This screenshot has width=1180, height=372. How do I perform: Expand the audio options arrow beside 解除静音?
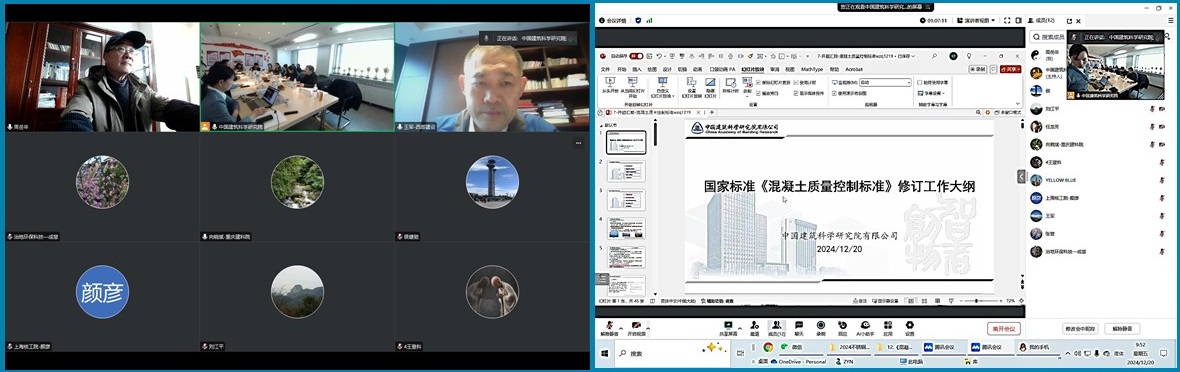620,328
